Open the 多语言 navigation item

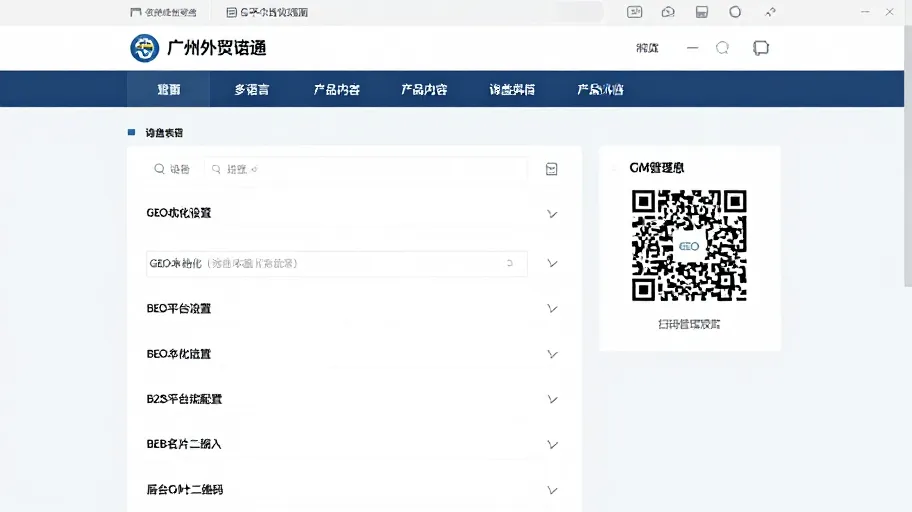click(x=251, y=89)
